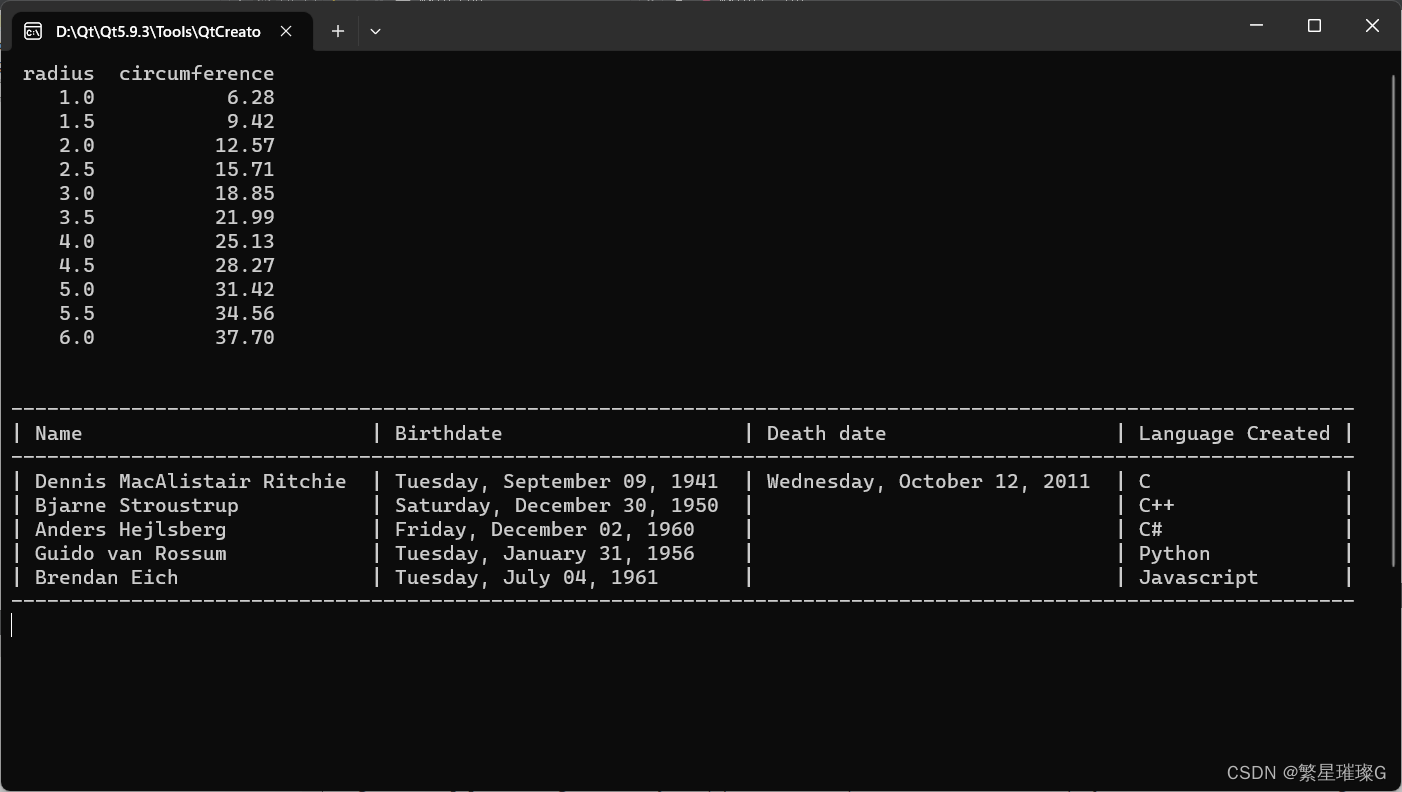Click the 'Name' table header
1402x792 pixels.
(58, 433)
